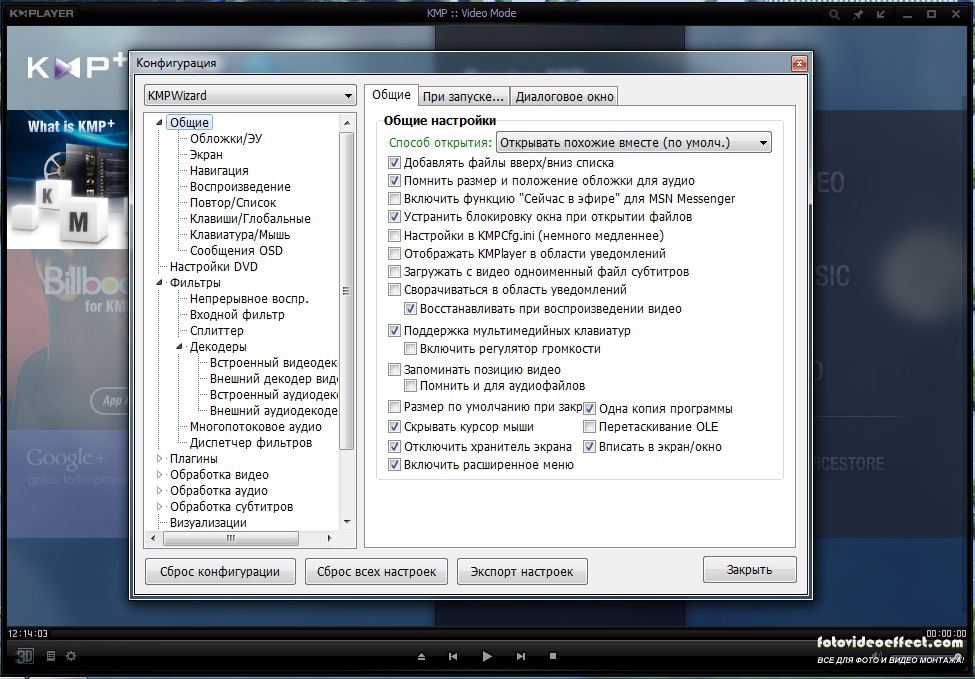Skip to the previous track

coord(453,656)
